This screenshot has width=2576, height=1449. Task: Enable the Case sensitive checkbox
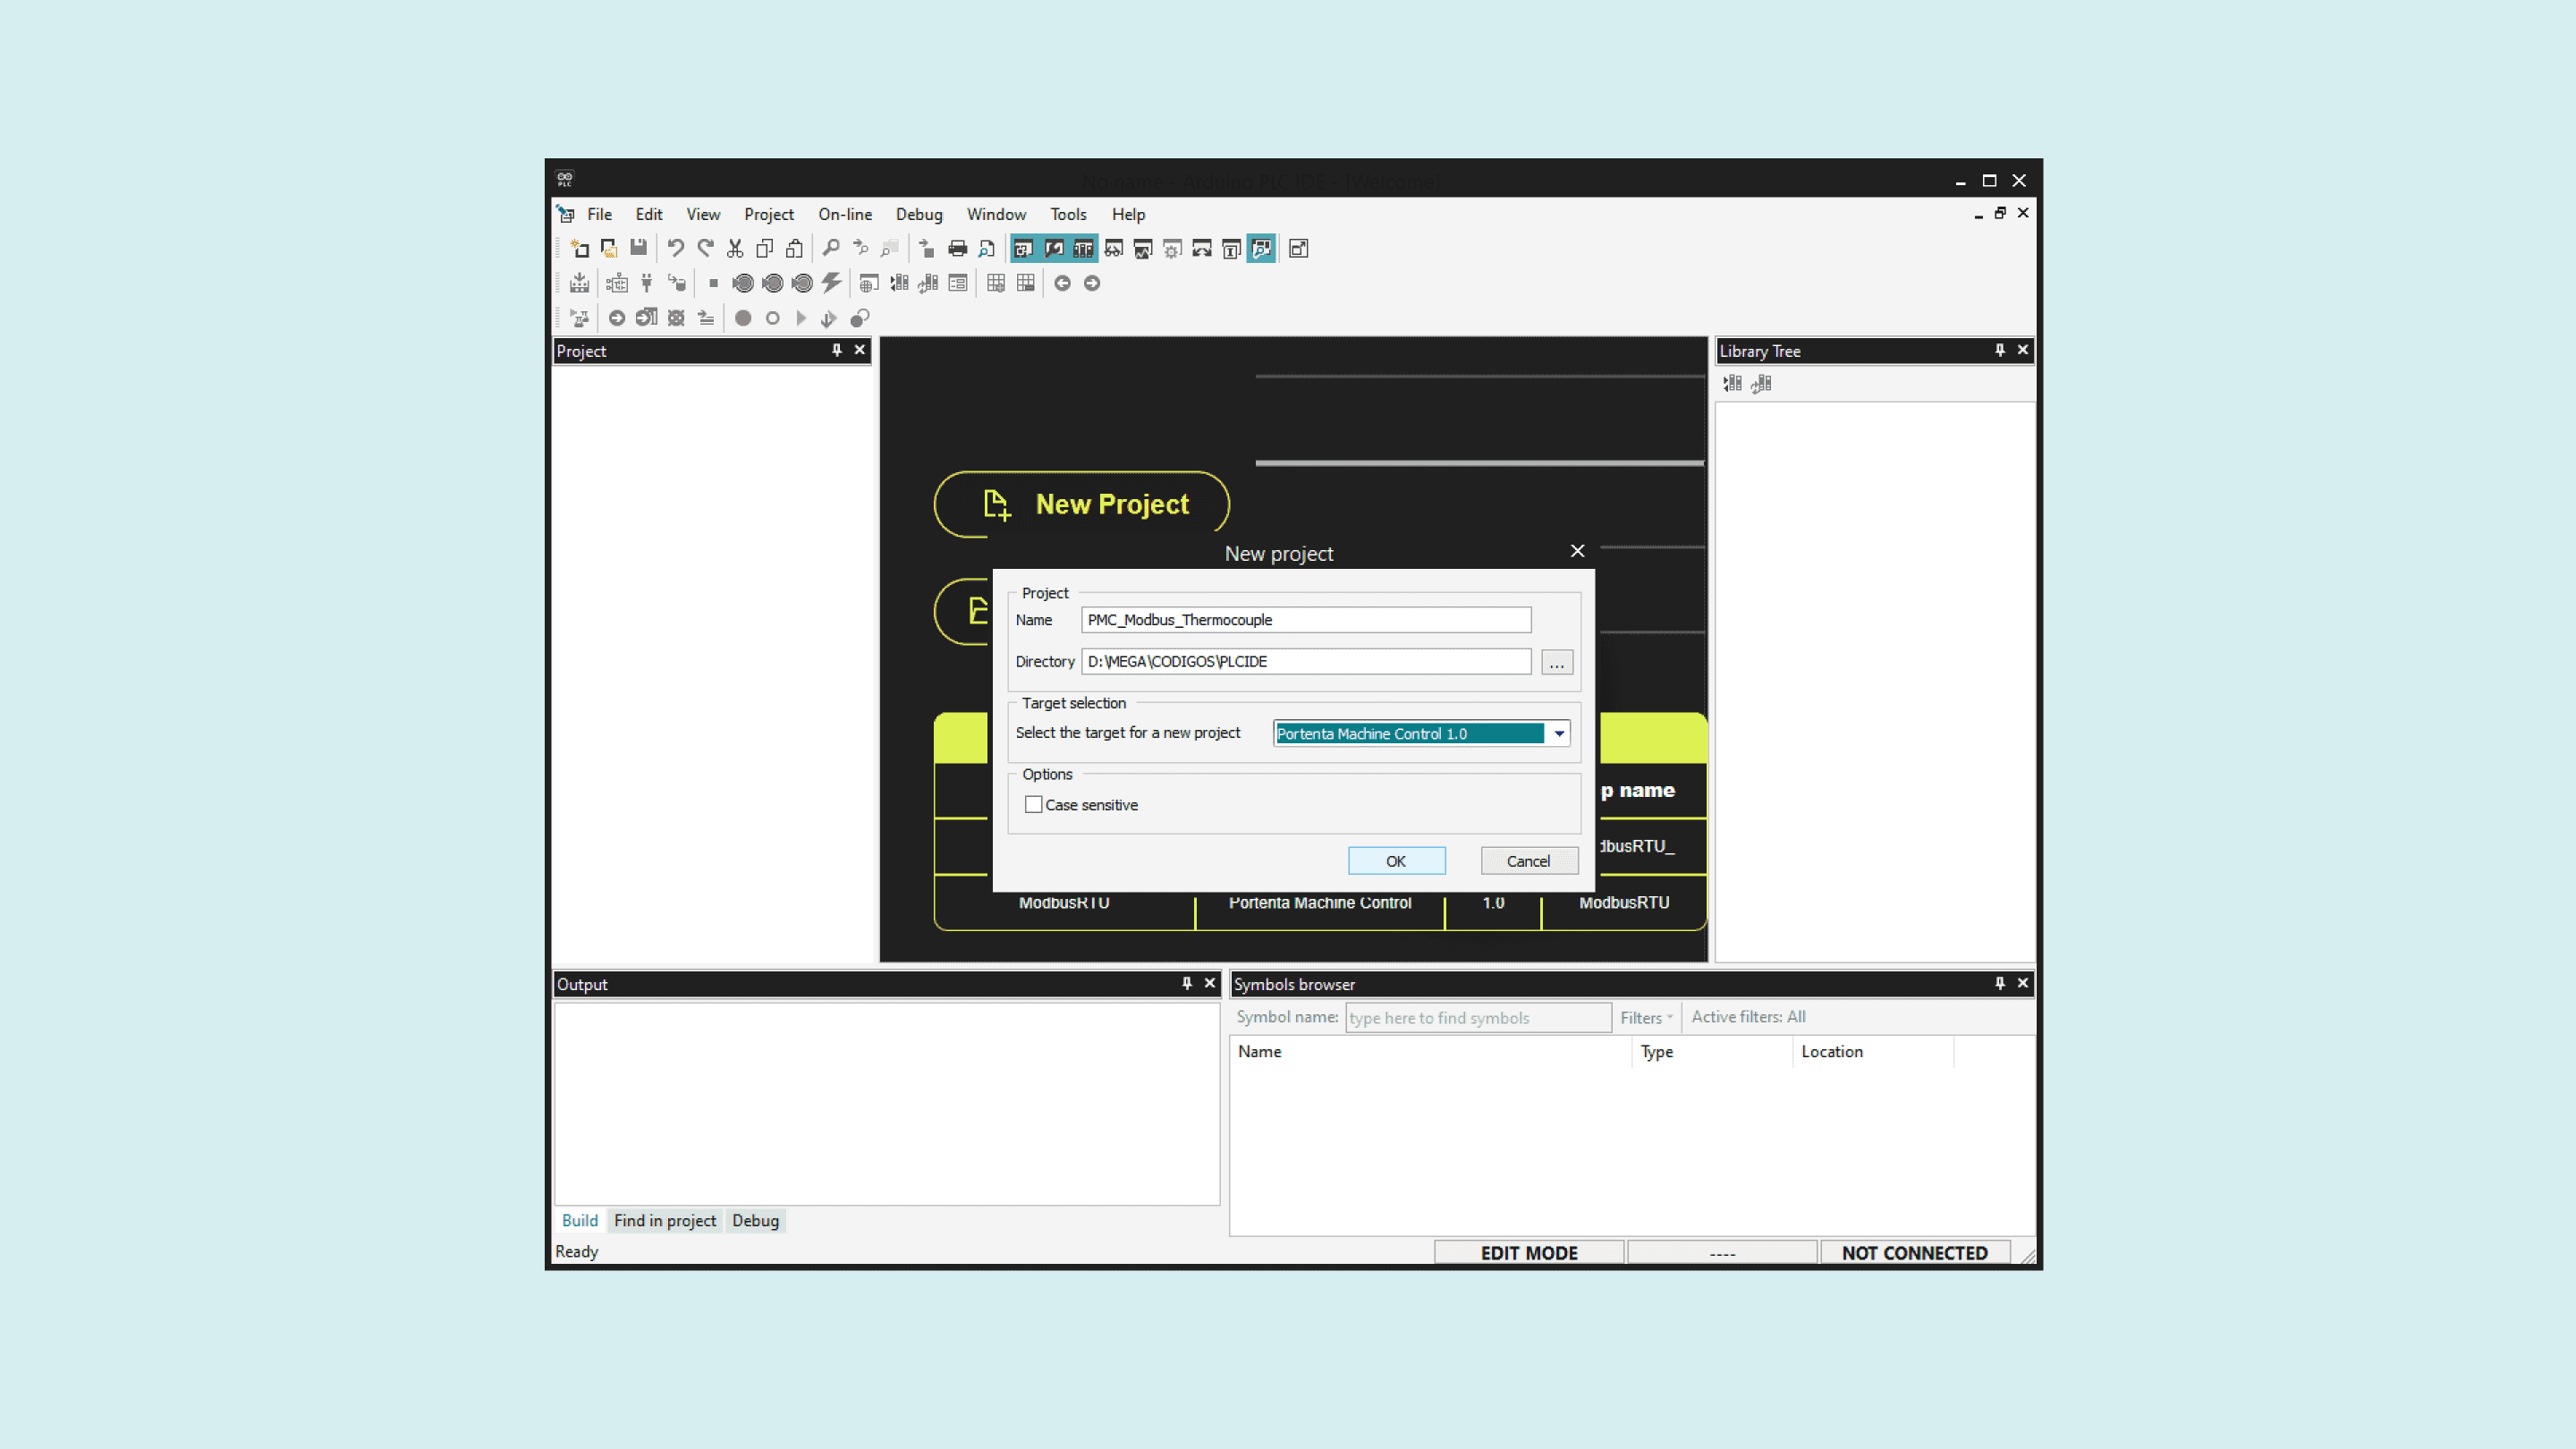tap(1033, 805)
